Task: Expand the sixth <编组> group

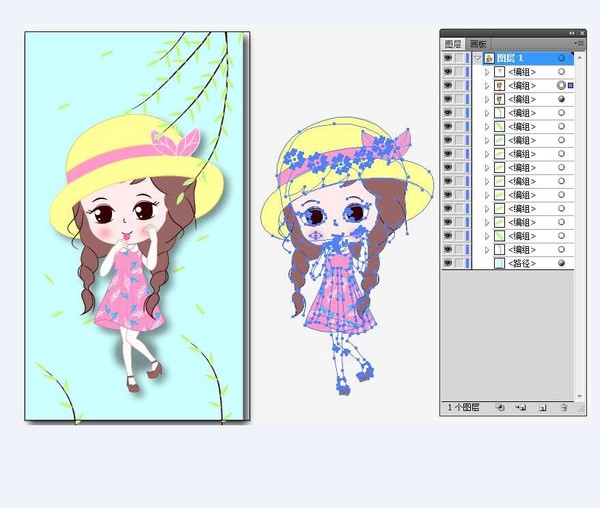Action: pos(487,140)
